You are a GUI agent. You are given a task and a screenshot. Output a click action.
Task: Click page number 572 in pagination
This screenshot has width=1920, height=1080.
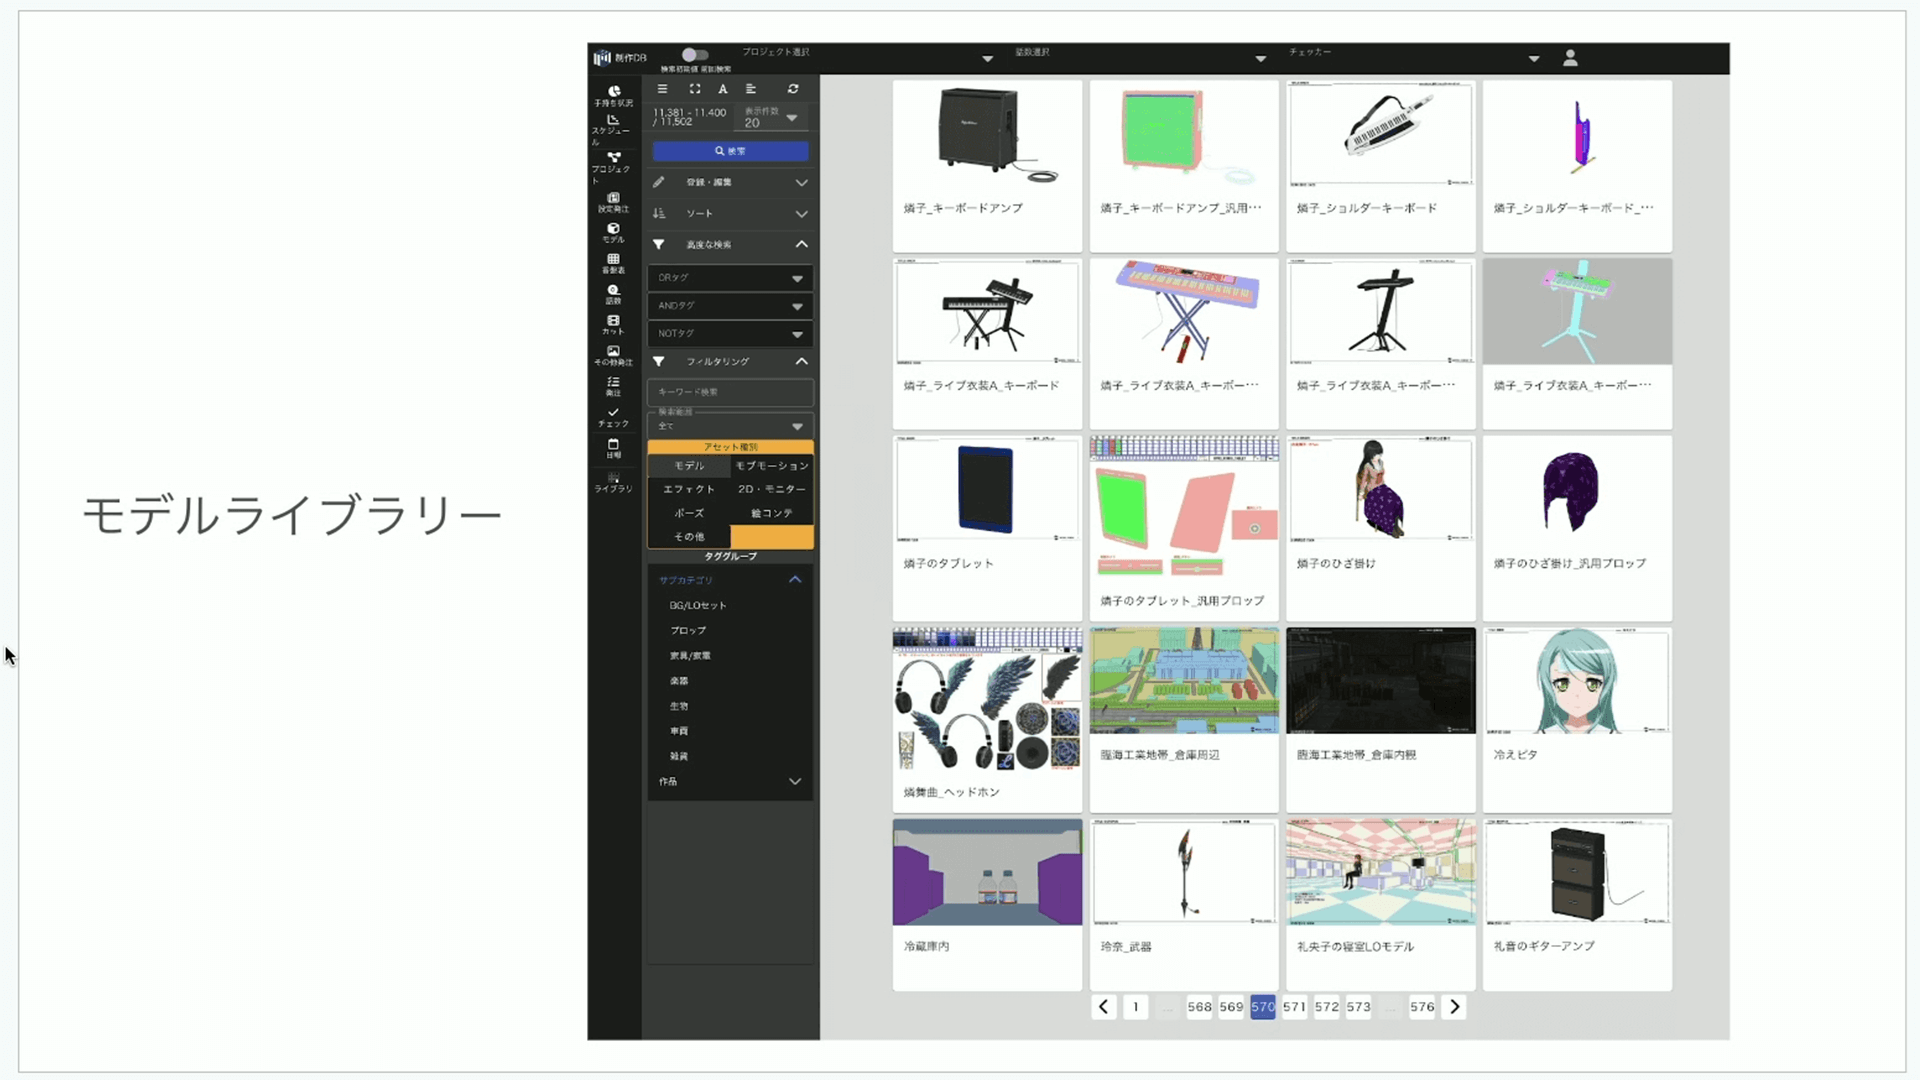tap(1325, 1006)
